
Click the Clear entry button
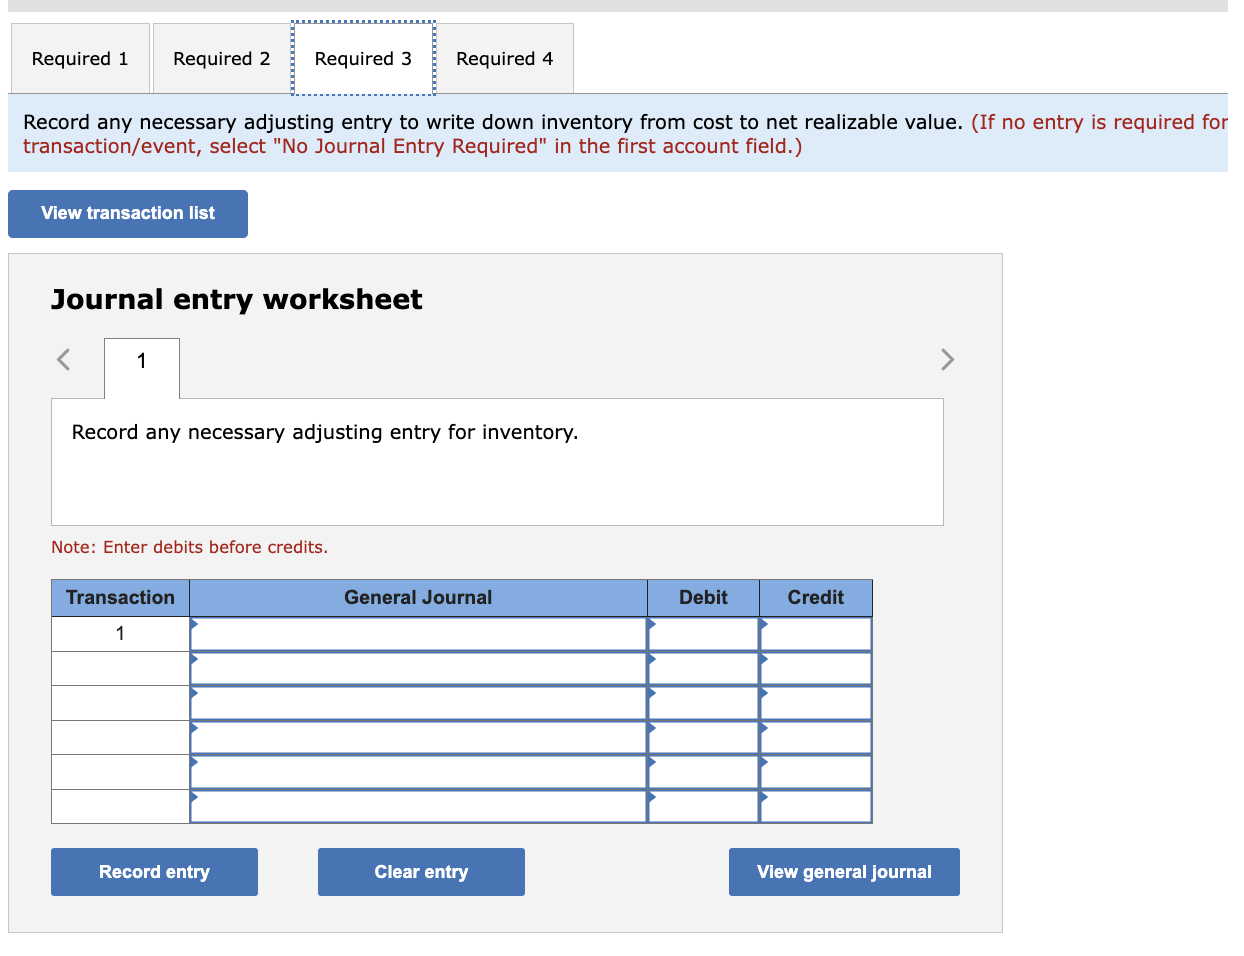coord(421,871)
